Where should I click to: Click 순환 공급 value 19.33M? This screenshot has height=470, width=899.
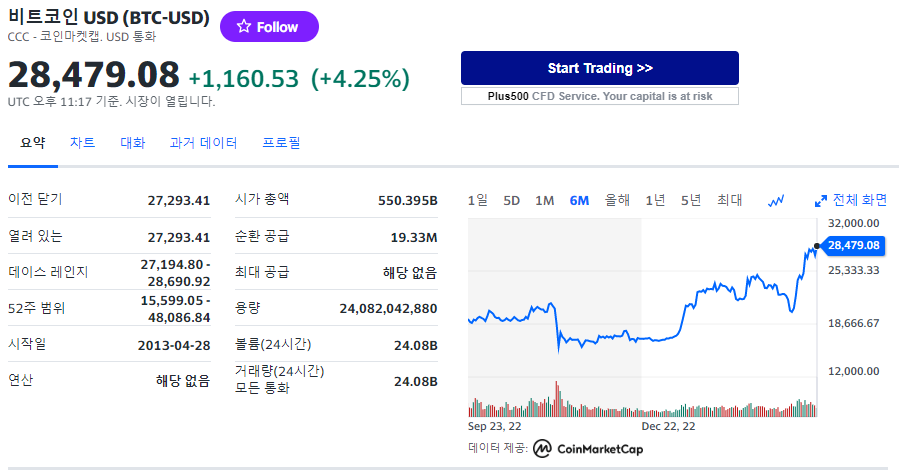(414, 237)
